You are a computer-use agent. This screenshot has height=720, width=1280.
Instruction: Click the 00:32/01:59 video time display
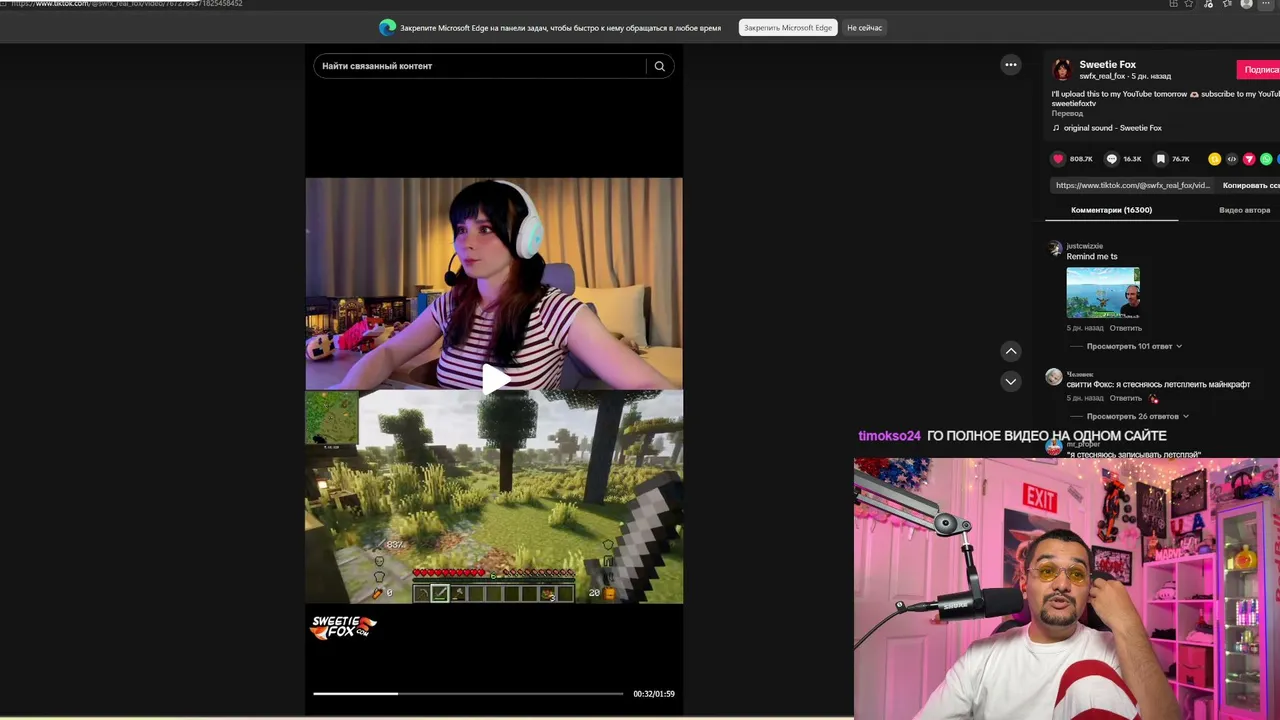(x=654, y=694)
